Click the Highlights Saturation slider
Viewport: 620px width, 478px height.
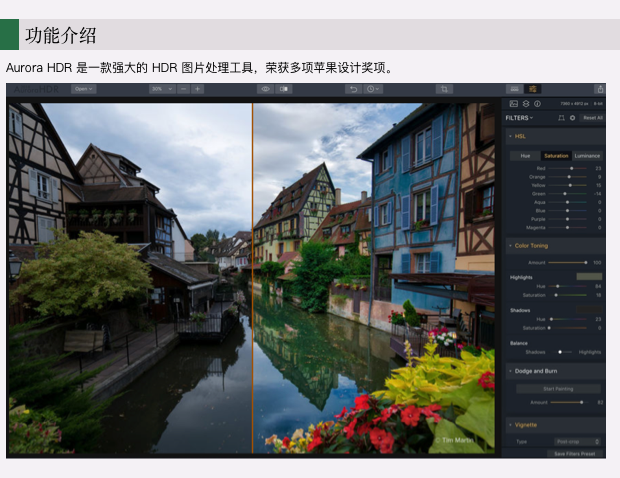coord(567,295)
